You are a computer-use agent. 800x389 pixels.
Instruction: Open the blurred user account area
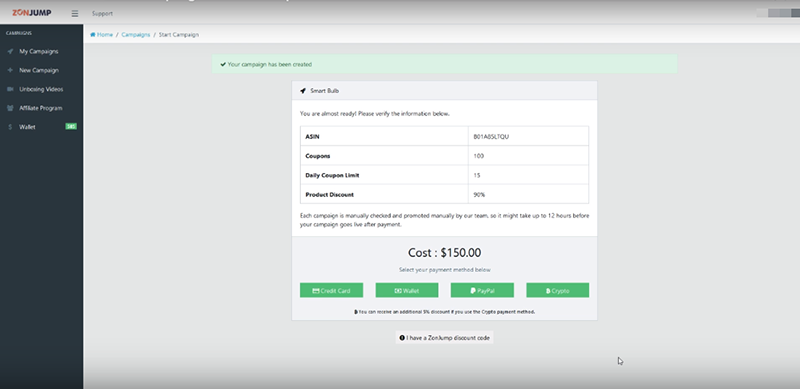778,13
